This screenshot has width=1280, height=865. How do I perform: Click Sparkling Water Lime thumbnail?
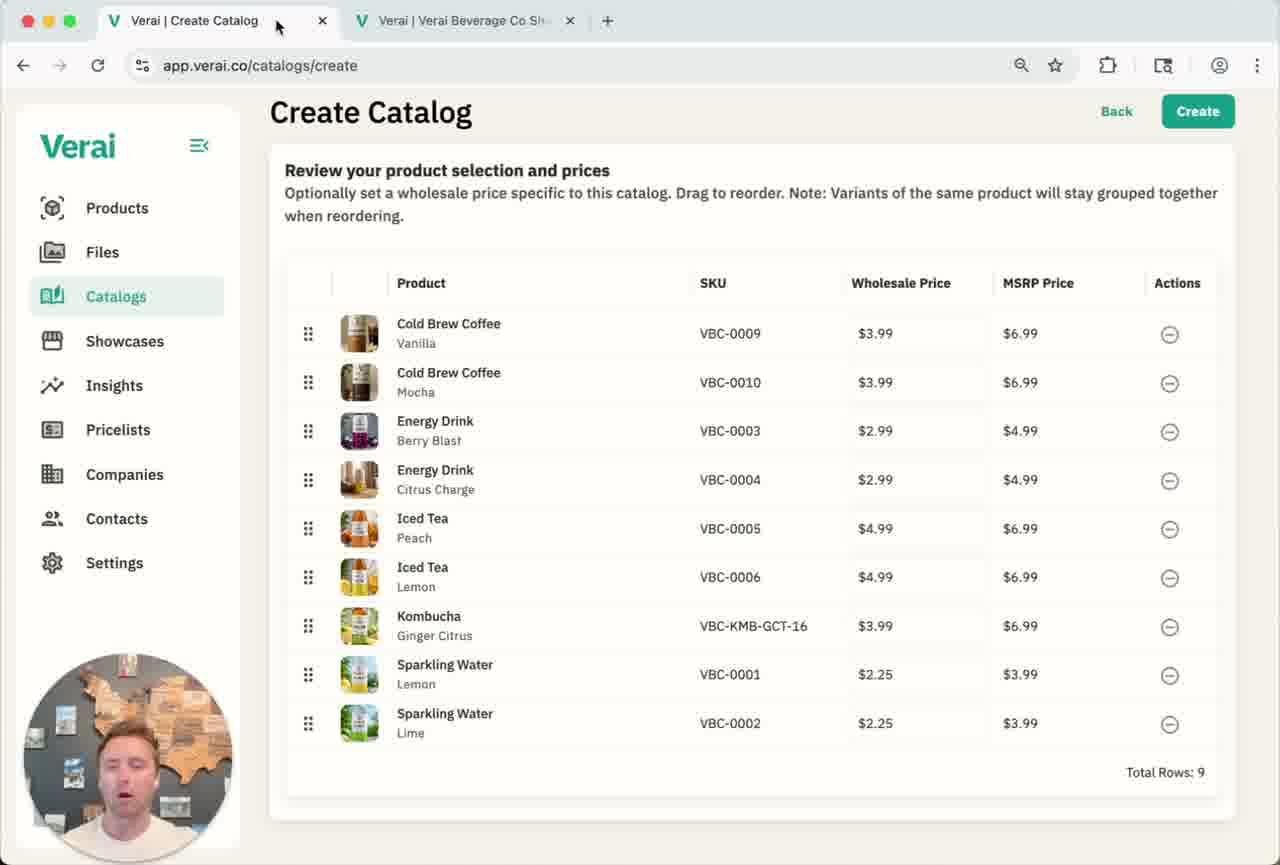(x=359, y=723)
